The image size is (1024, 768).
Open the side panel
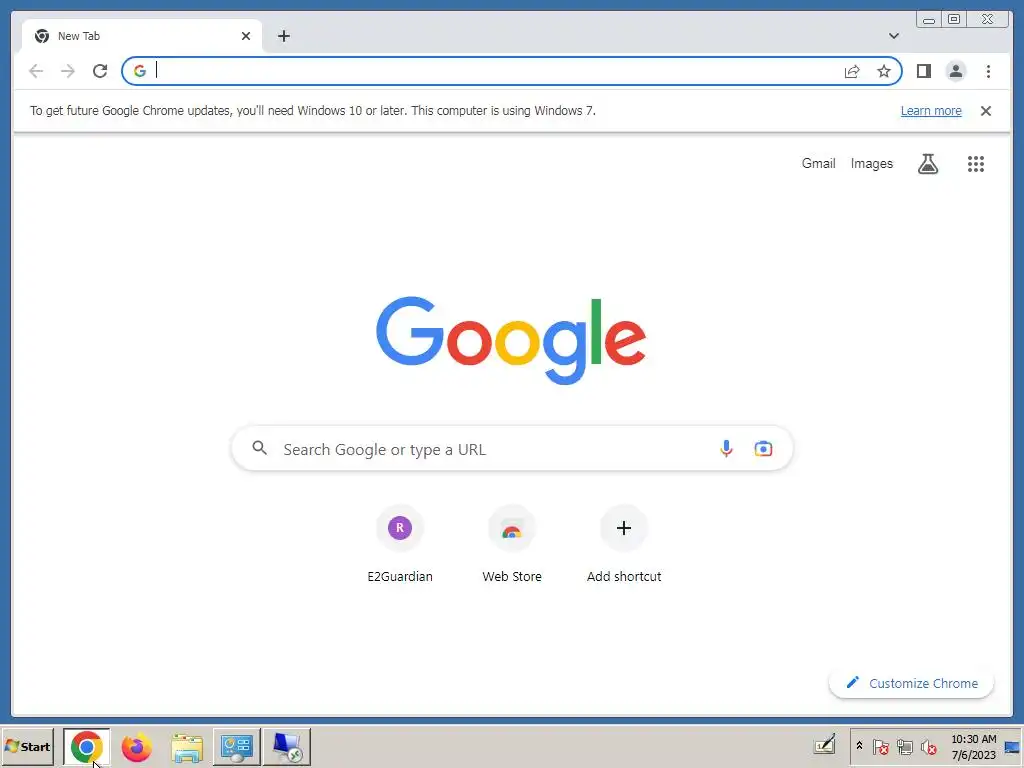point(923,71)
